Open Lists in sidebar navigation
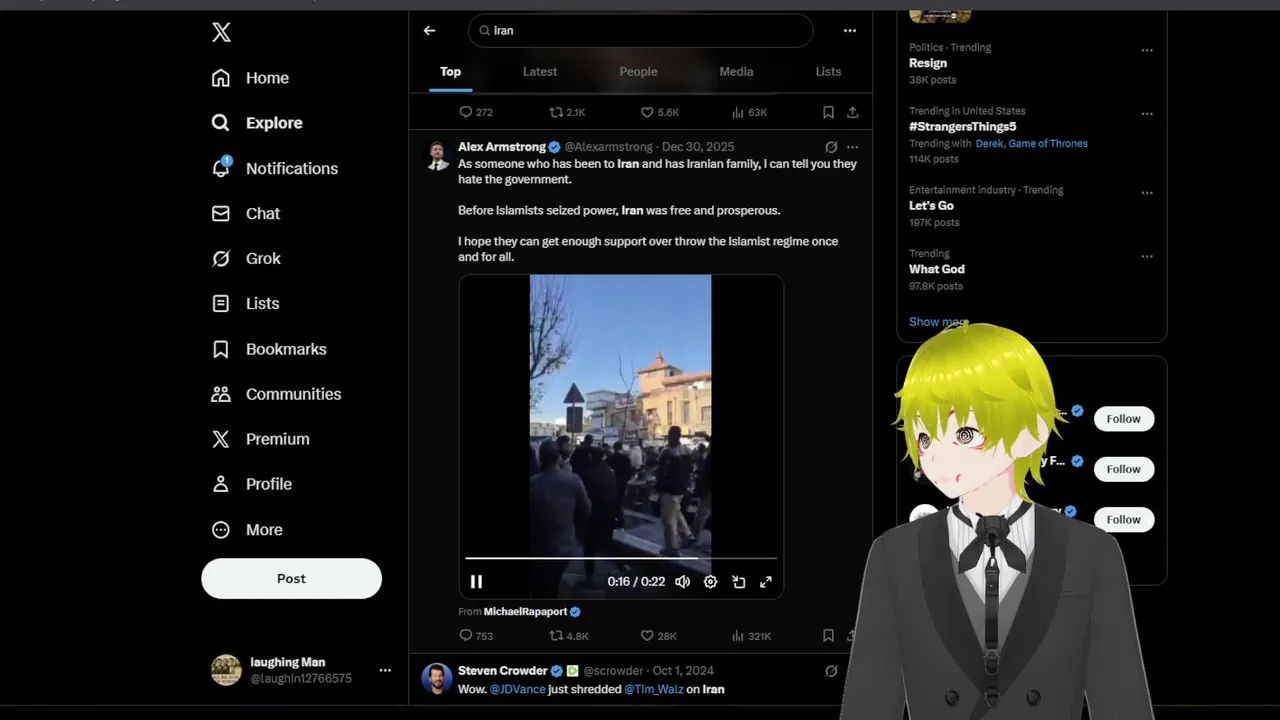 click(x=246, y=303)
